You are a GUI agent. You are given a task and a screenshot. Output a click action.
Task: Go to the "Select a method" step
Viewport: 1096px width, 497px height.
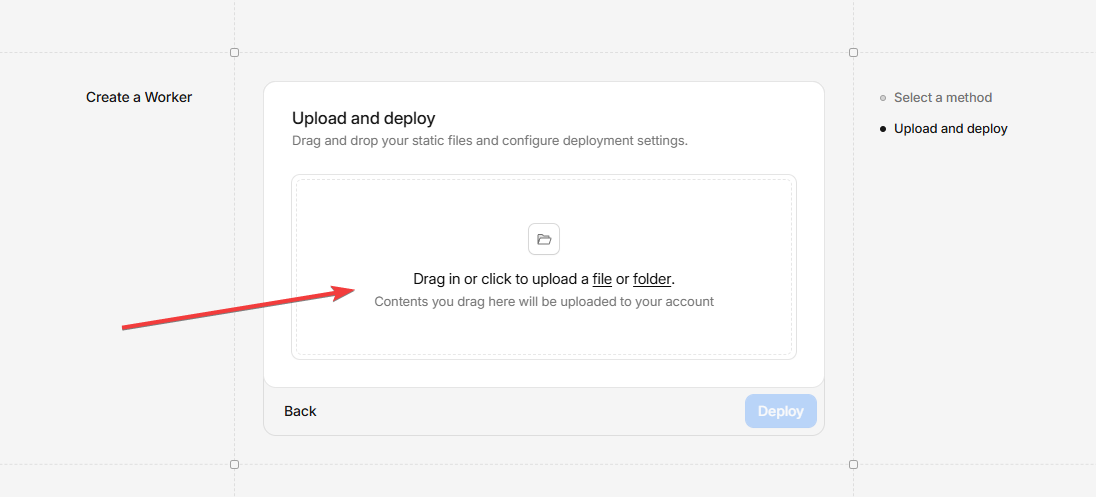[x=942, y=98]
